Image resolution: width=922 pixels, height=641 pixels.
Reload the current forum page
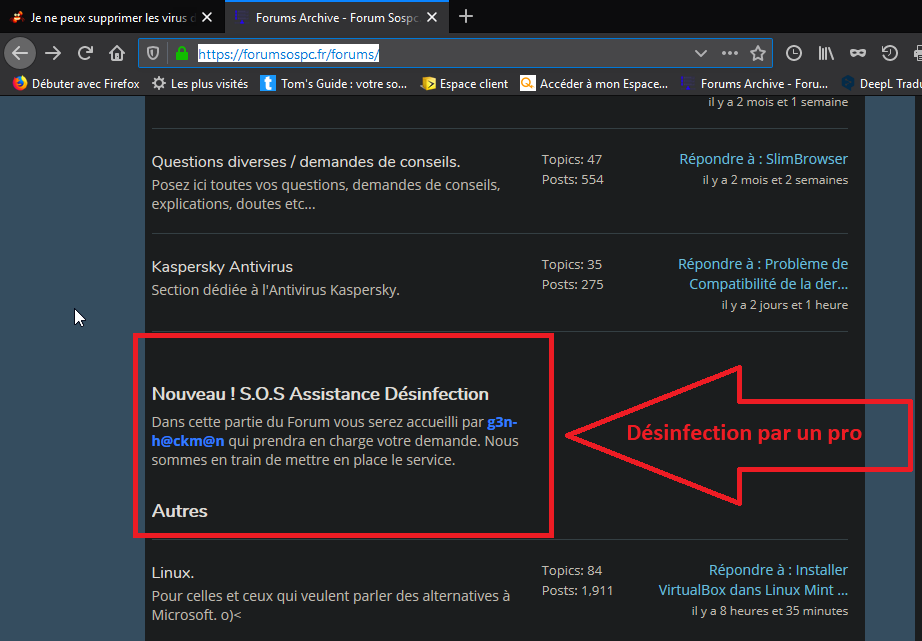(86, 53)
